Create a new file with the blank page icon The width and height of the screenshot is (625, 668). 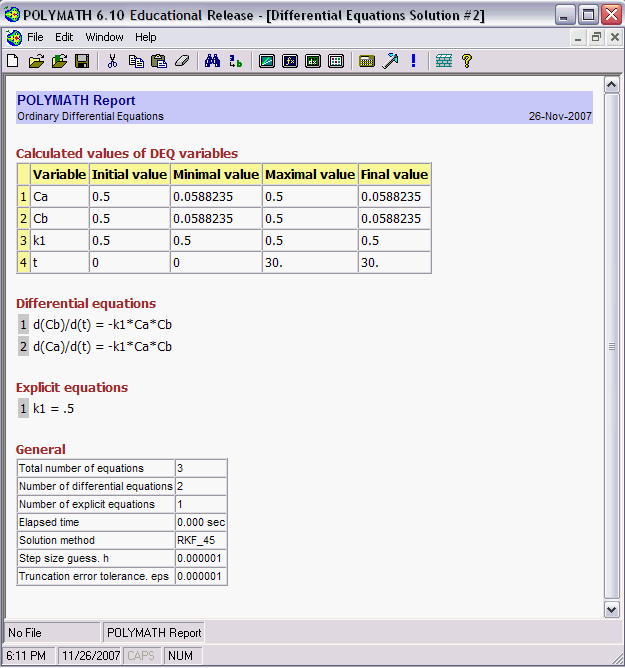click(x=12, y=61)
